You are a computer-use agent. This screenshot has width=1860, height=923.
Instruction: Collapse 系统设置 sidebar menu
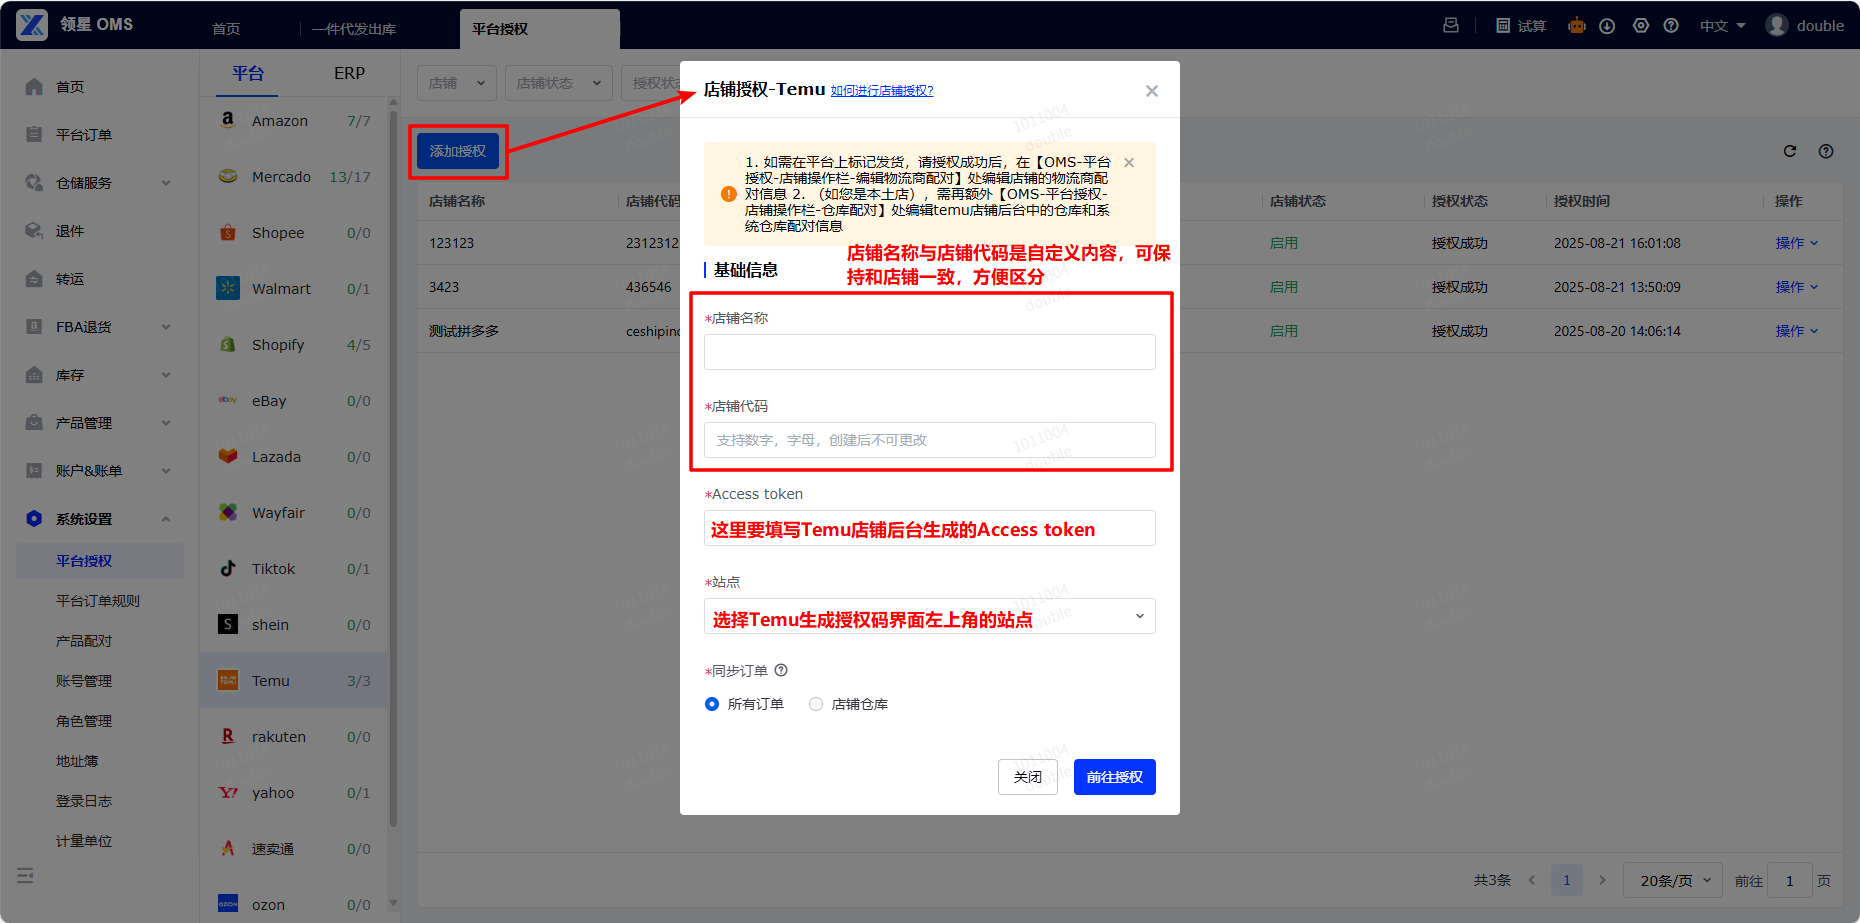pos(99,519)
